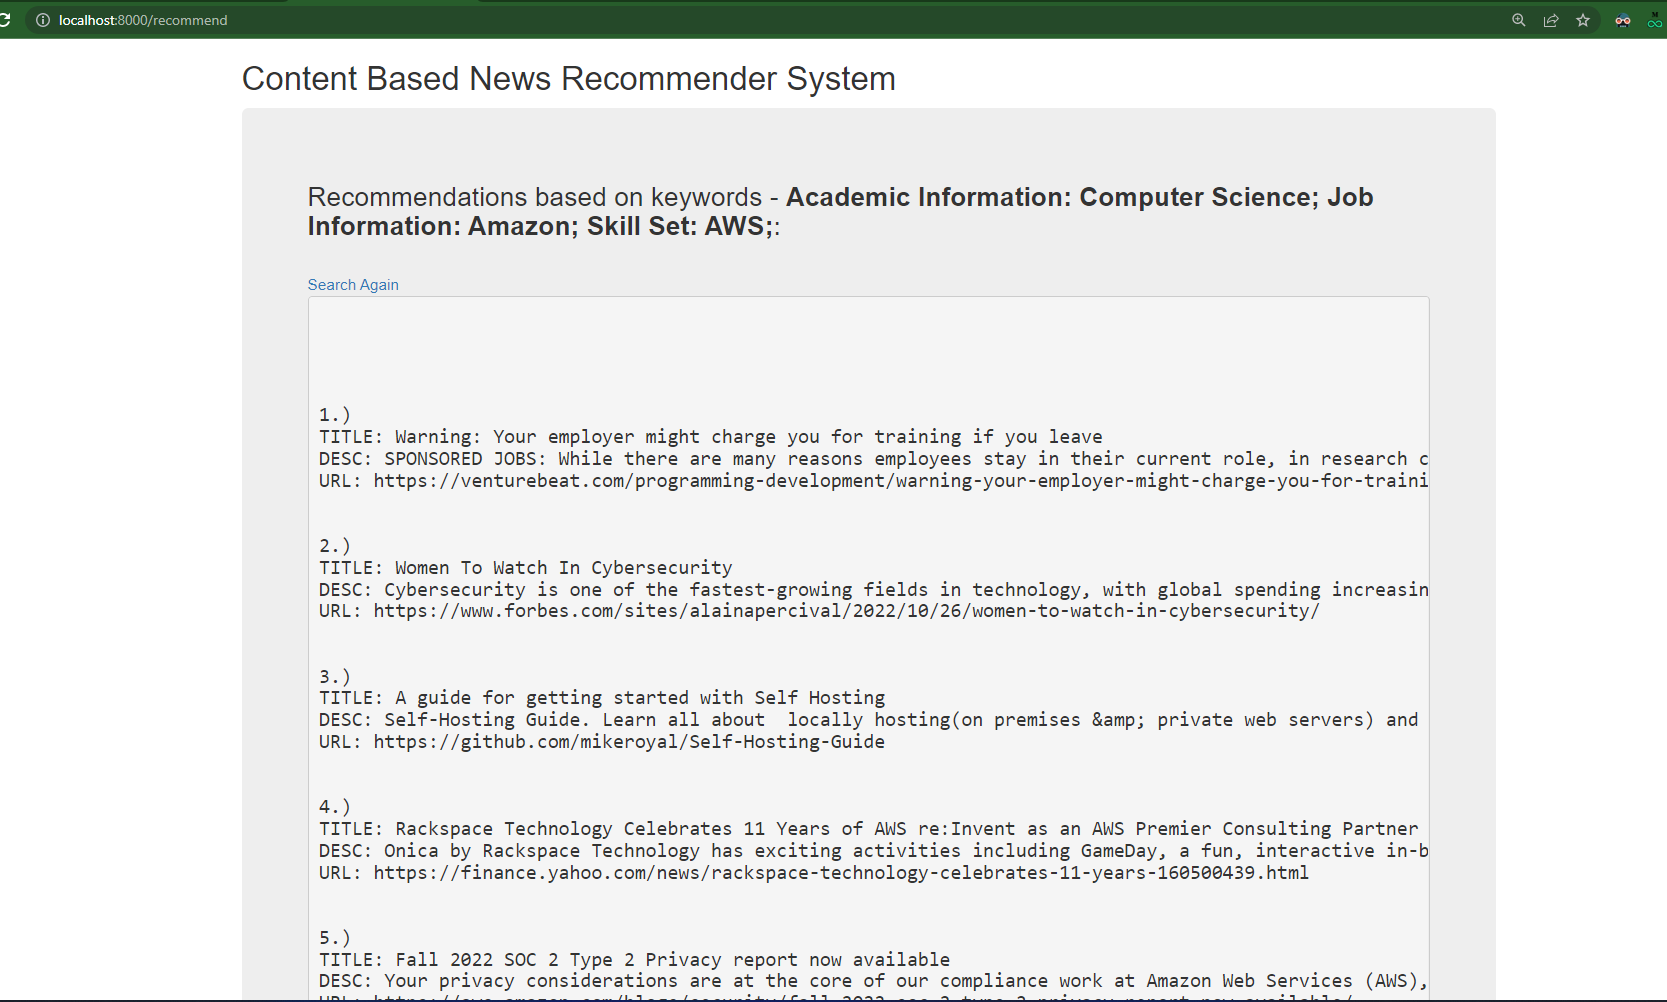Image resolution: width=1667 pixels, height=1002 pixels.
Task: Select title 'Fall 2022 SOC 2 Type 2 Privacy report'
Action: [x=635, y=960]
